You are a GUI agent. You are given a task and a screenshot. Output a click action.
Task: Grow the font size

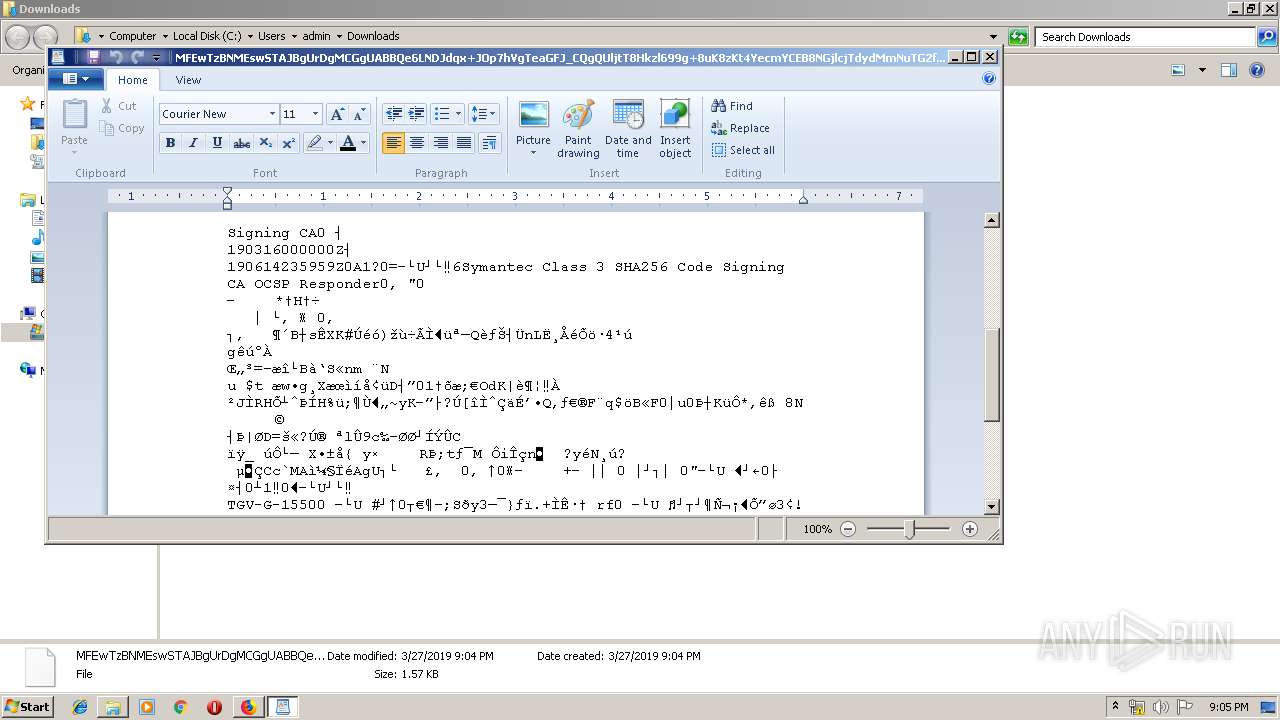point(337,114)
